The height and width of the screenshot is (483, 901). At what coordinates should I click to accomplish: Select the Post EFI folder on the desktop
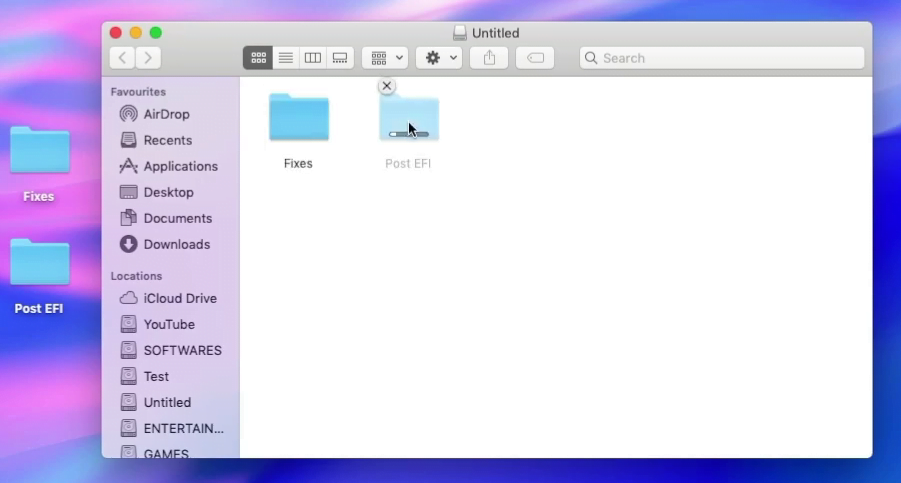40,262
